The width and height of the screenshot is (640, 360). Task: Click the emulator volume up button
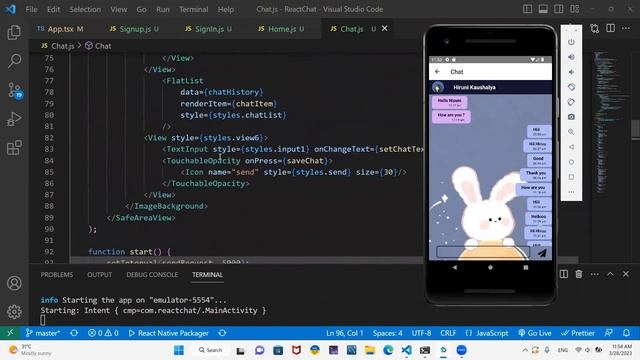(571, 57)
